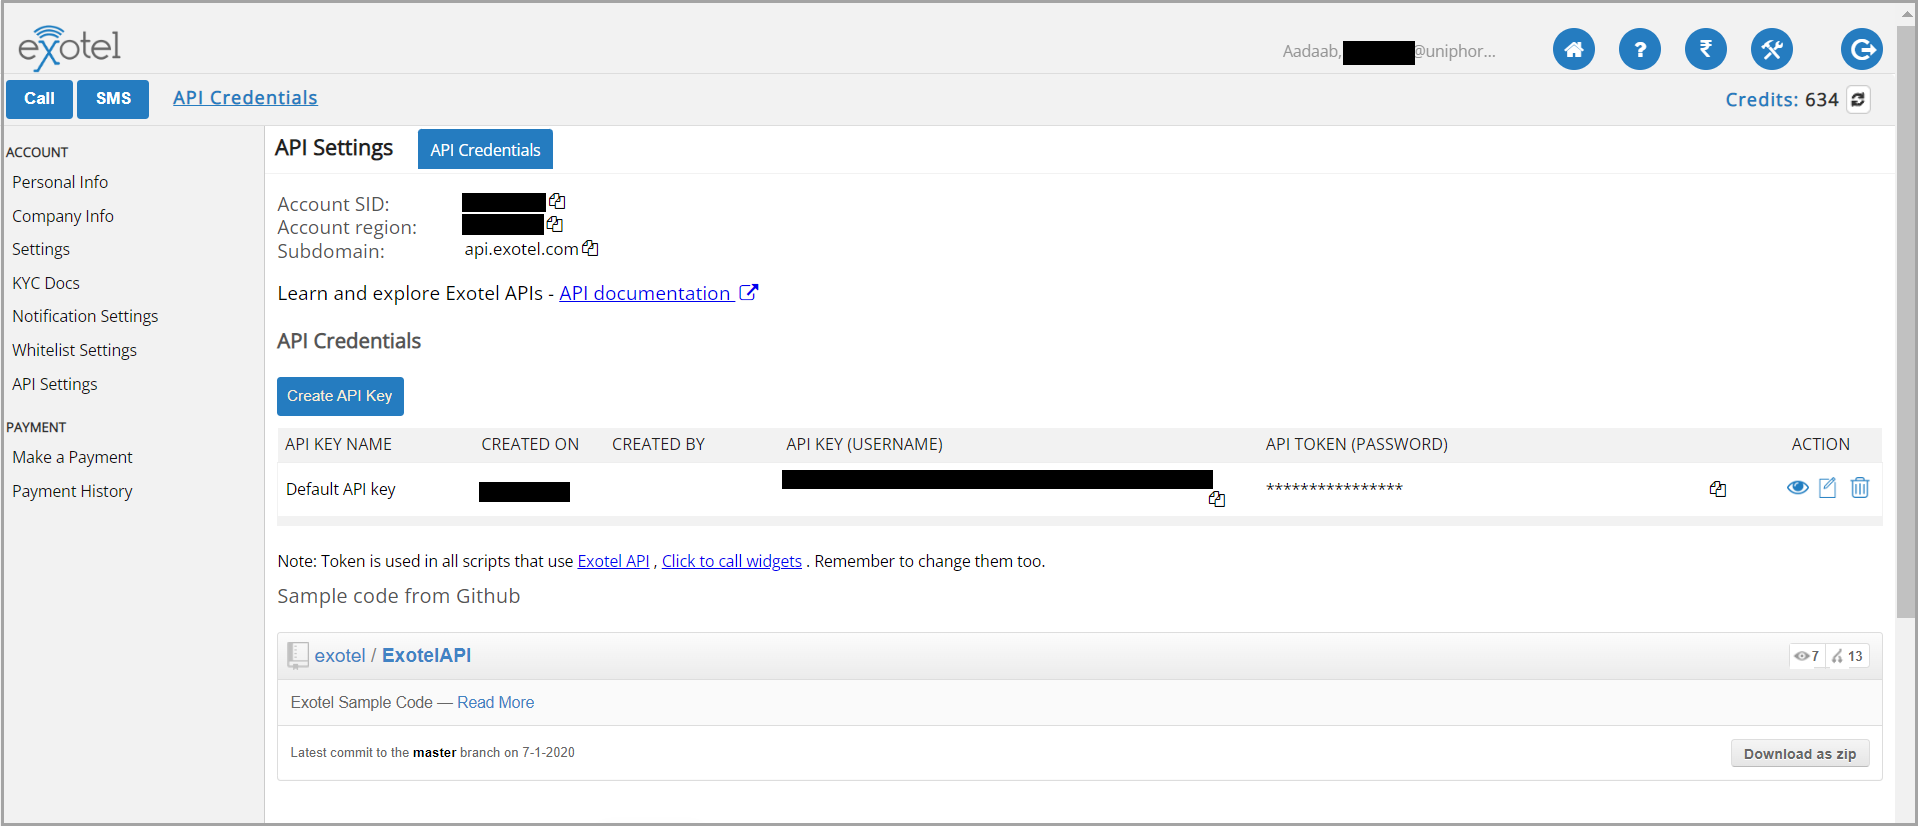Click the Download as zip button
The width and height of the screenshot is (1918, 826).
[1799, 754]
